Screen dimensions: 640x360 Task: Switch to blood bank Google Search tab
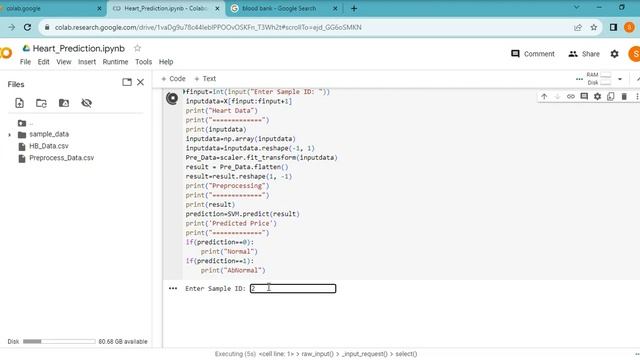pos(280,8)
